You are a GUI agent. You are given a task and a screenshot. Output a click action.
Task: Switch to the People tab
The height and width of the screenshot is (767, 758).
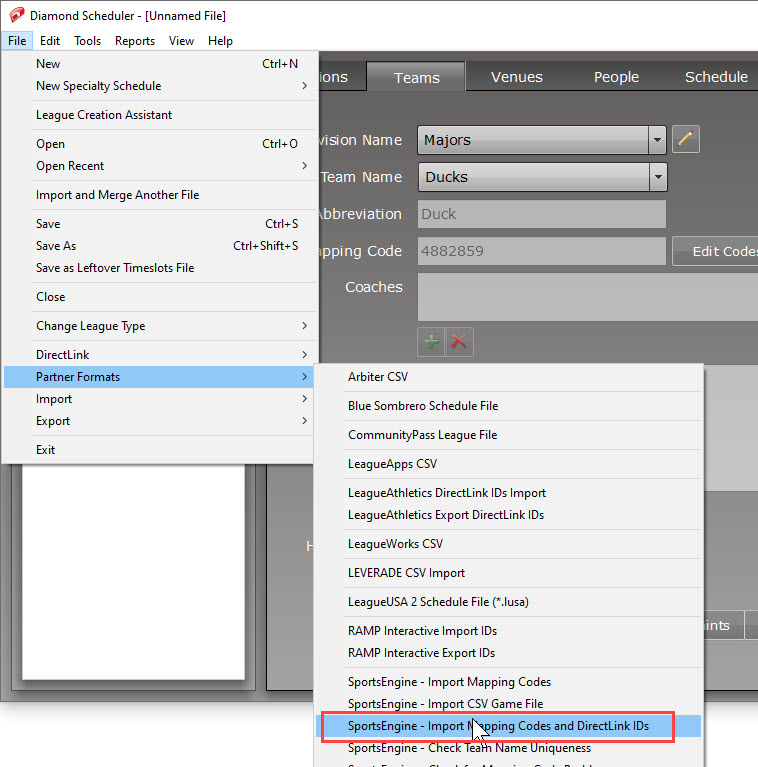pyautogui.click(x=616, y=77)
